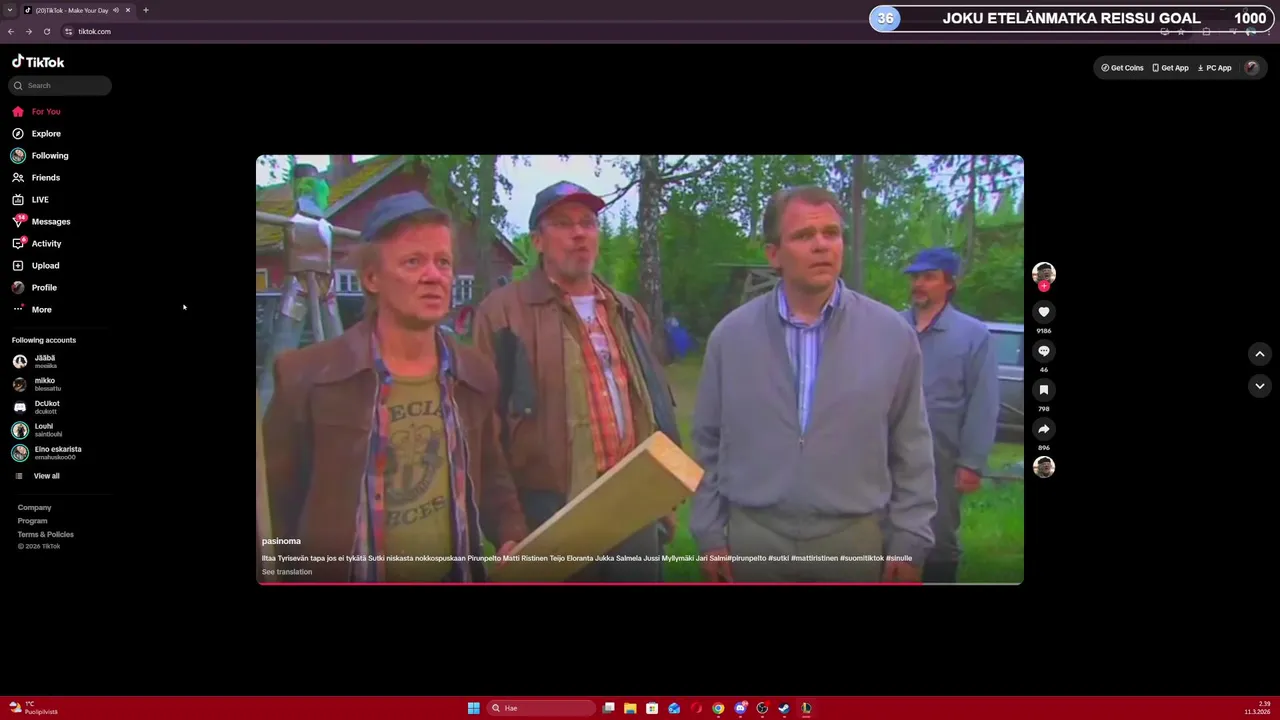The width and height of the screenshot is (1280, 720).
Task: Click the taskbar Hae search box
Action: (540, 708)
